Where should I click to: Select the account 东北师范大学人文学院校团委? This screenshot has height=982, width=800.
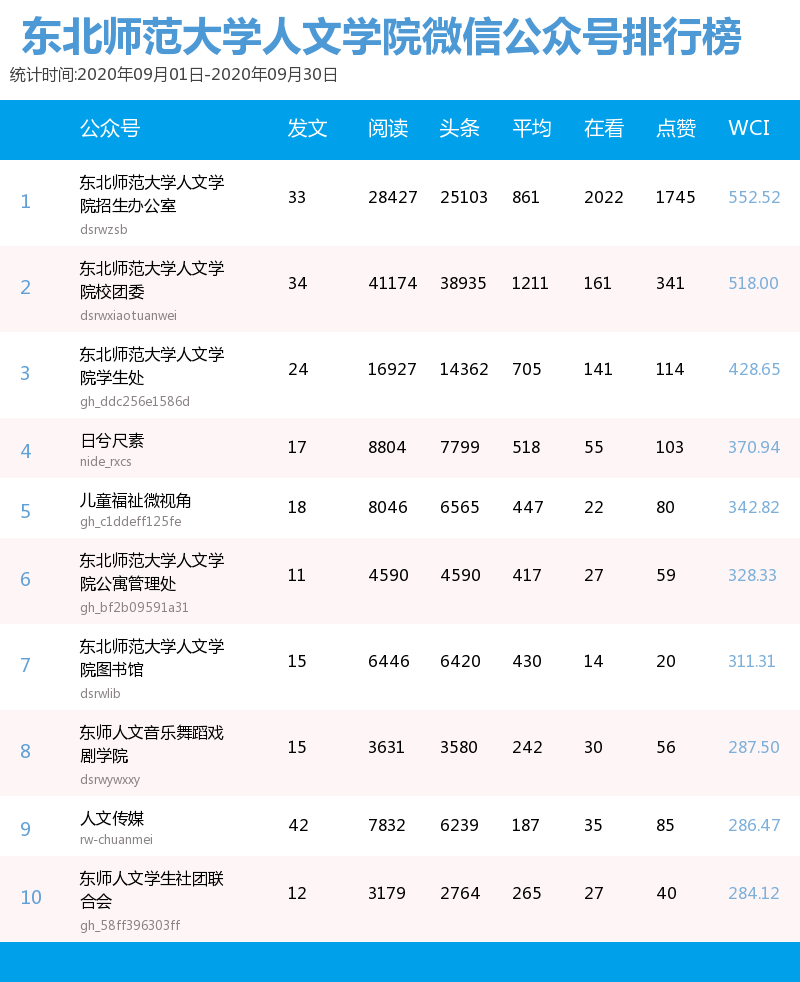[x=152, y=280]
